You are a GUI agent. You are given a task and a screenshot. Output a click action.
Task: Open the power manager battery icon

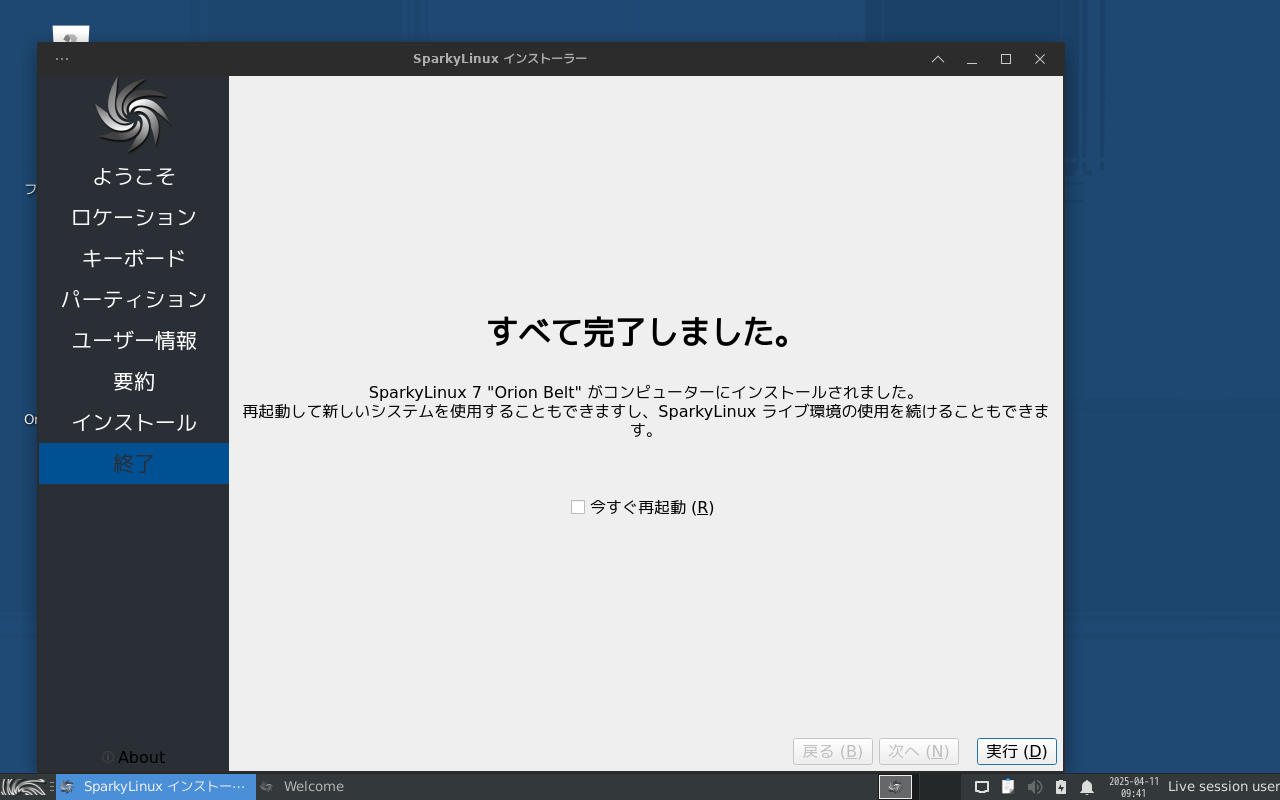1061,787
